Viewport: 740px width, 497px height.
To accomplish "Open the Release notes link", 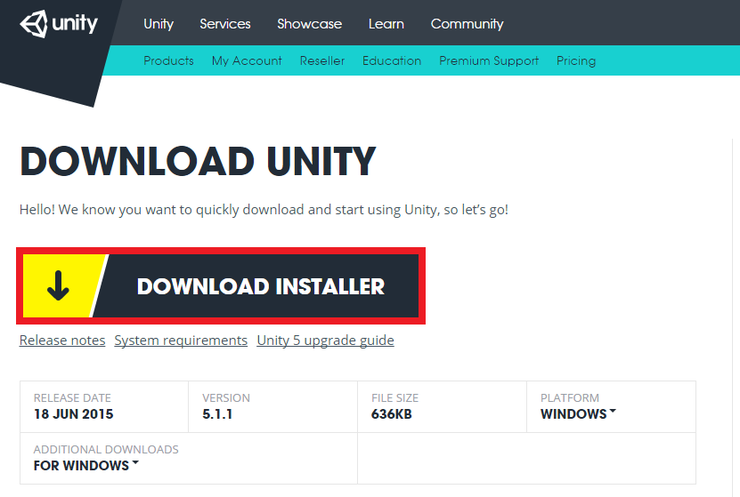I will (62, 340).
